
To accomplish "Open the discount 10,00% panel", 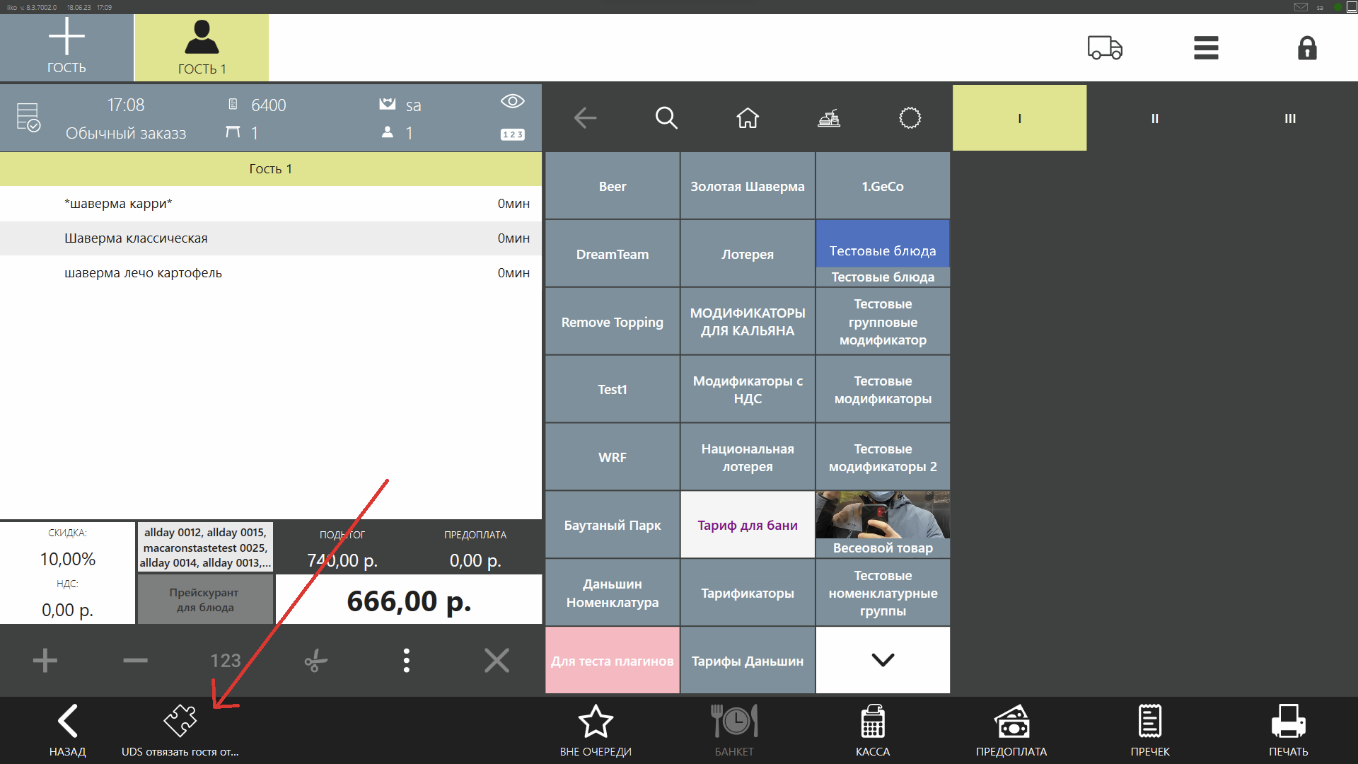I will (67, 572).
